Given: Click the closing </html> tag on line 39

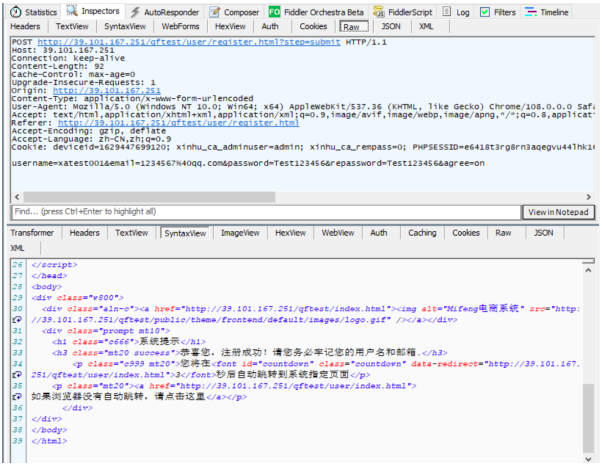Looking at the screenshot, I should (50, 441).
